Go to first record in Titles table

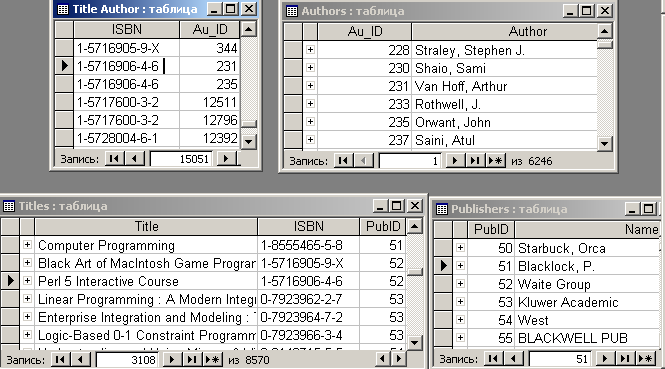click(60, 360)
